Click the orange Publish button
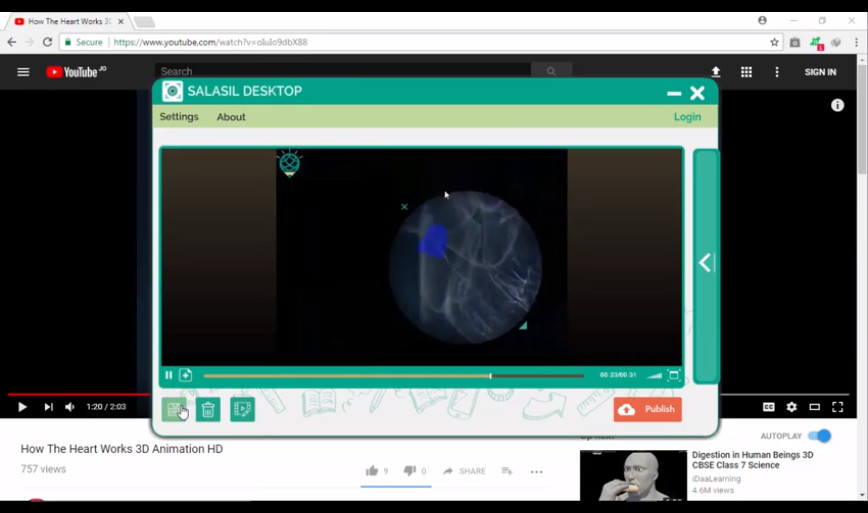The image size is (868, 513). pyautogui.click(x=648, y=410)
